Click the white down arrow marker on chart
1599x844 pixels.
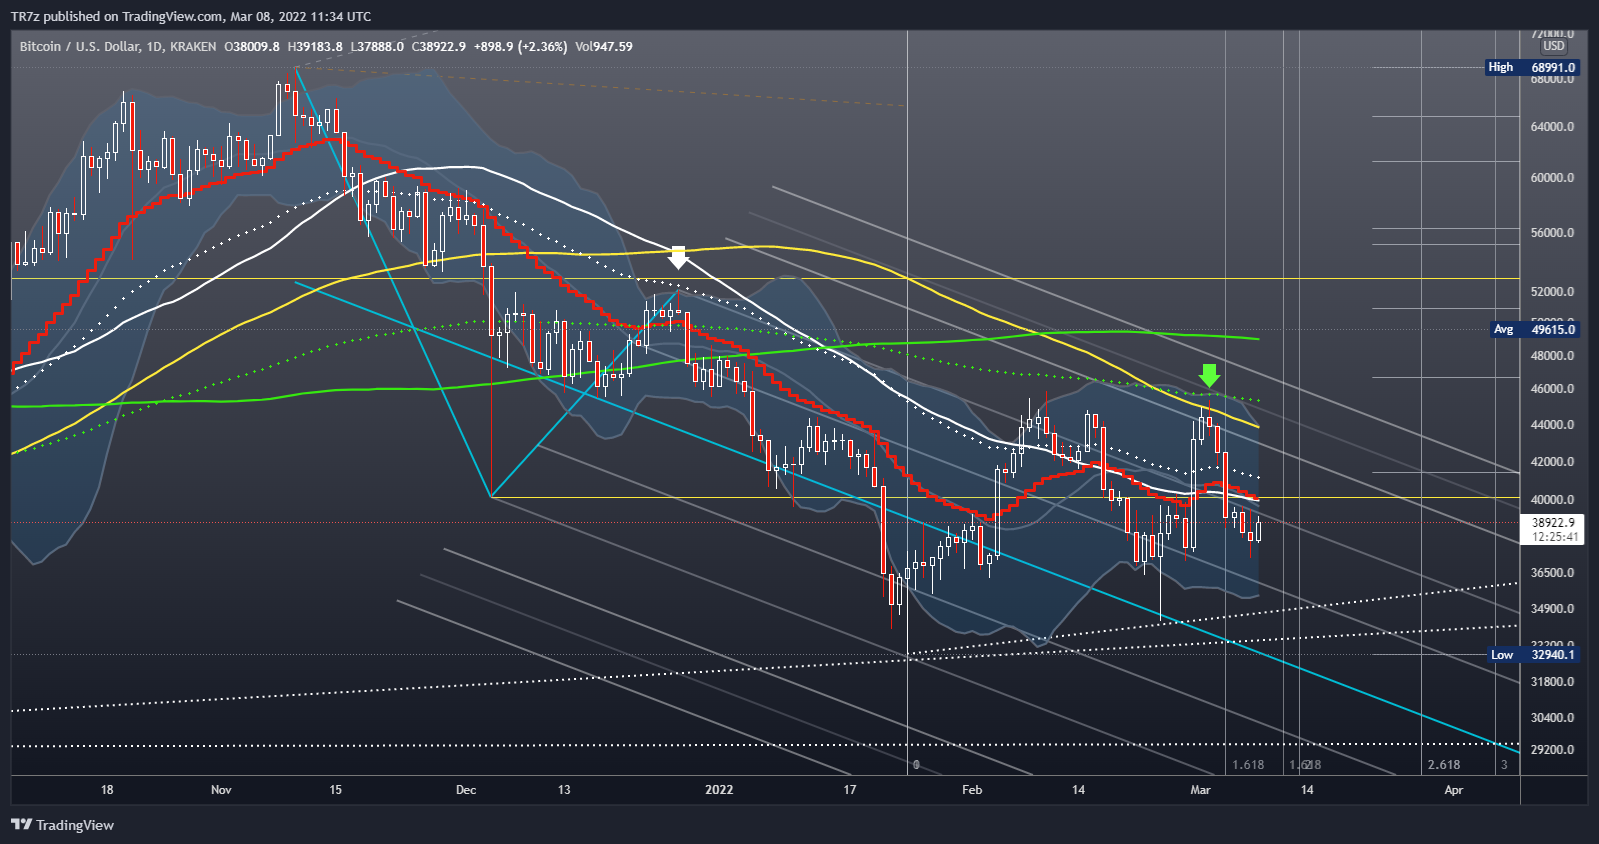pos(678,257)
